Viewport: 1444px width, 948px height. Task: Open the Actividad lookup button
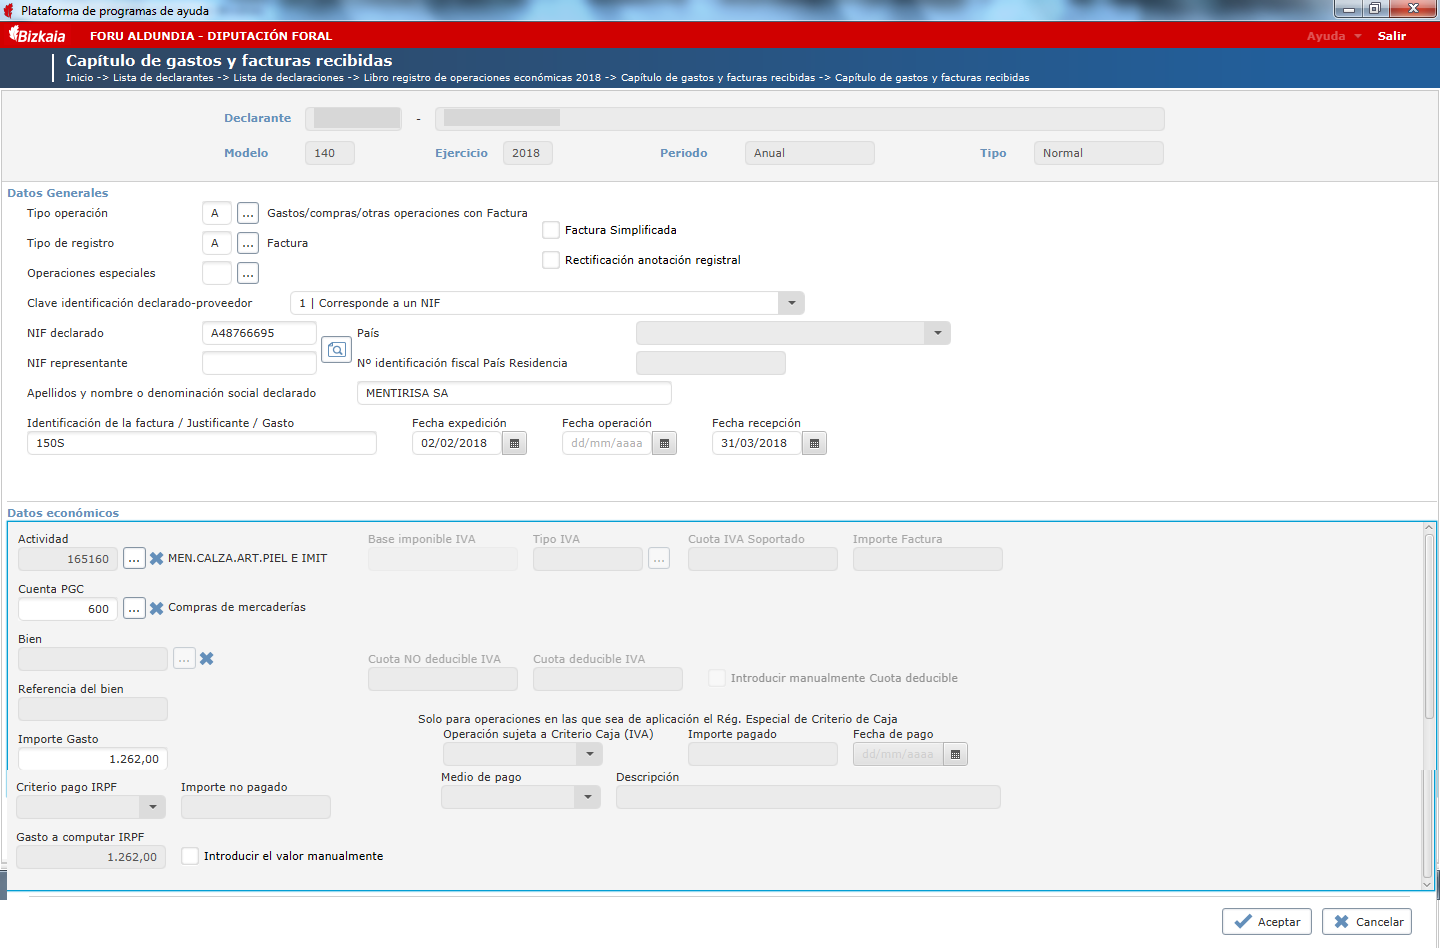(134, 559)
